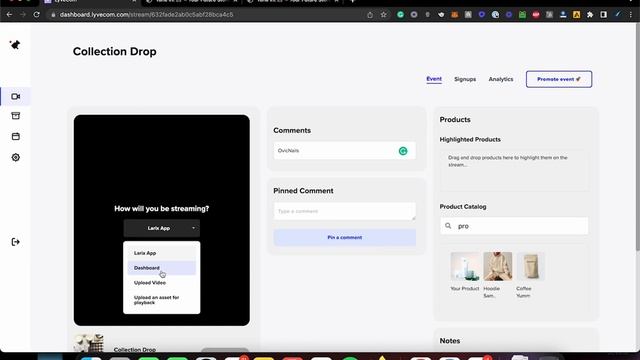
Task: Open the settings gear sidebar icon
Action: (x=16, y=157)
